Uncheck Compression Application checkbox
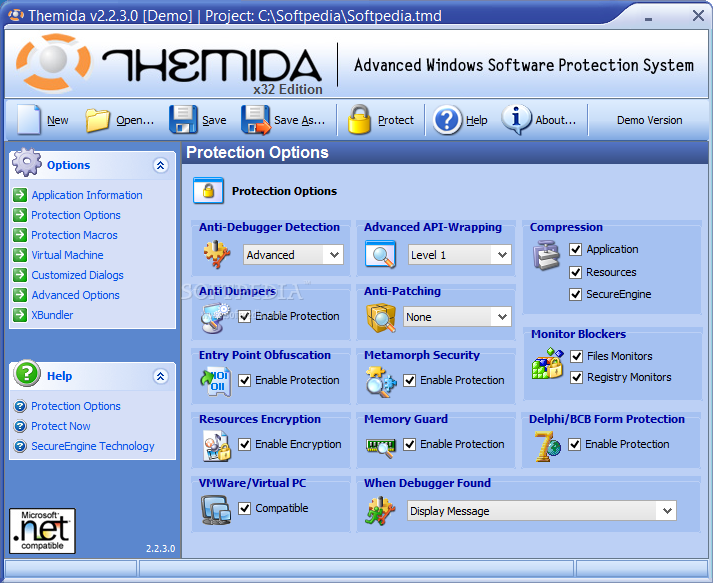 click(x=576, y=249)
